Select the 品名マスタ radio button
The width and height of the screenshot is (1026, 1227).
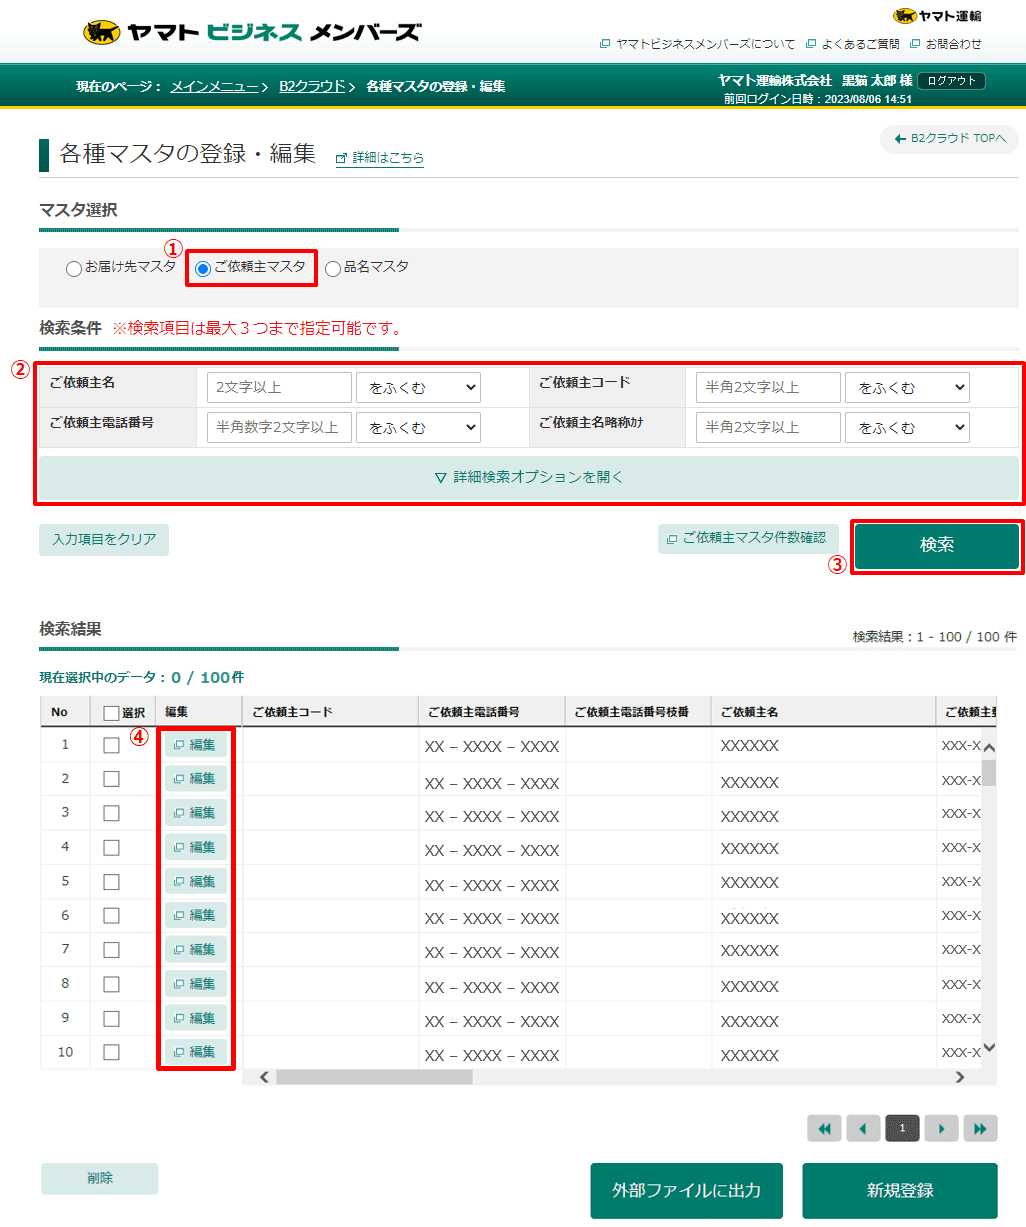pos(333,268)
